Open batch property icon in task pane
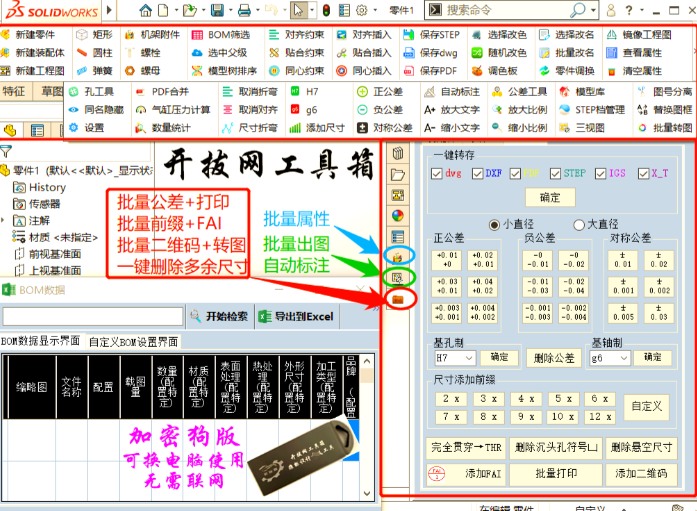697x511 pixels. point(398,256)
